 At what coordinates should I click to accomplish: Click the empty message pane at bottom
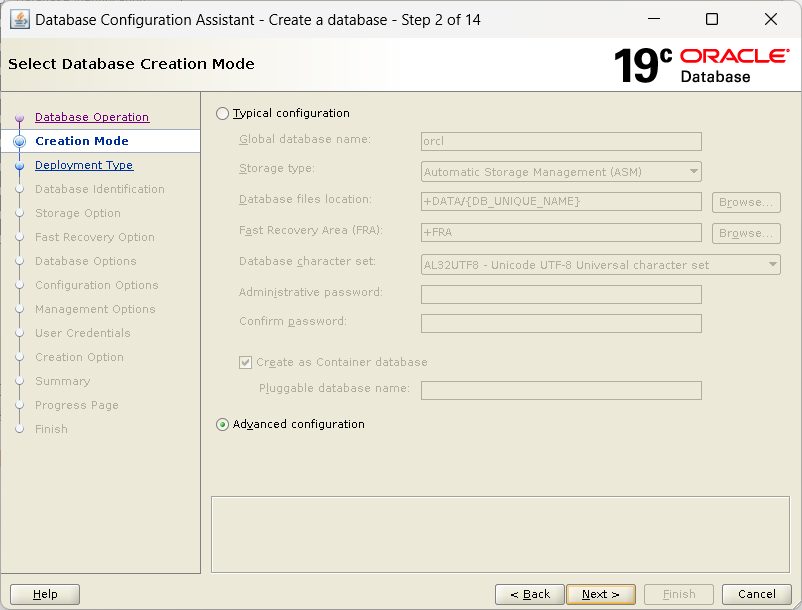tap(500, 534)
